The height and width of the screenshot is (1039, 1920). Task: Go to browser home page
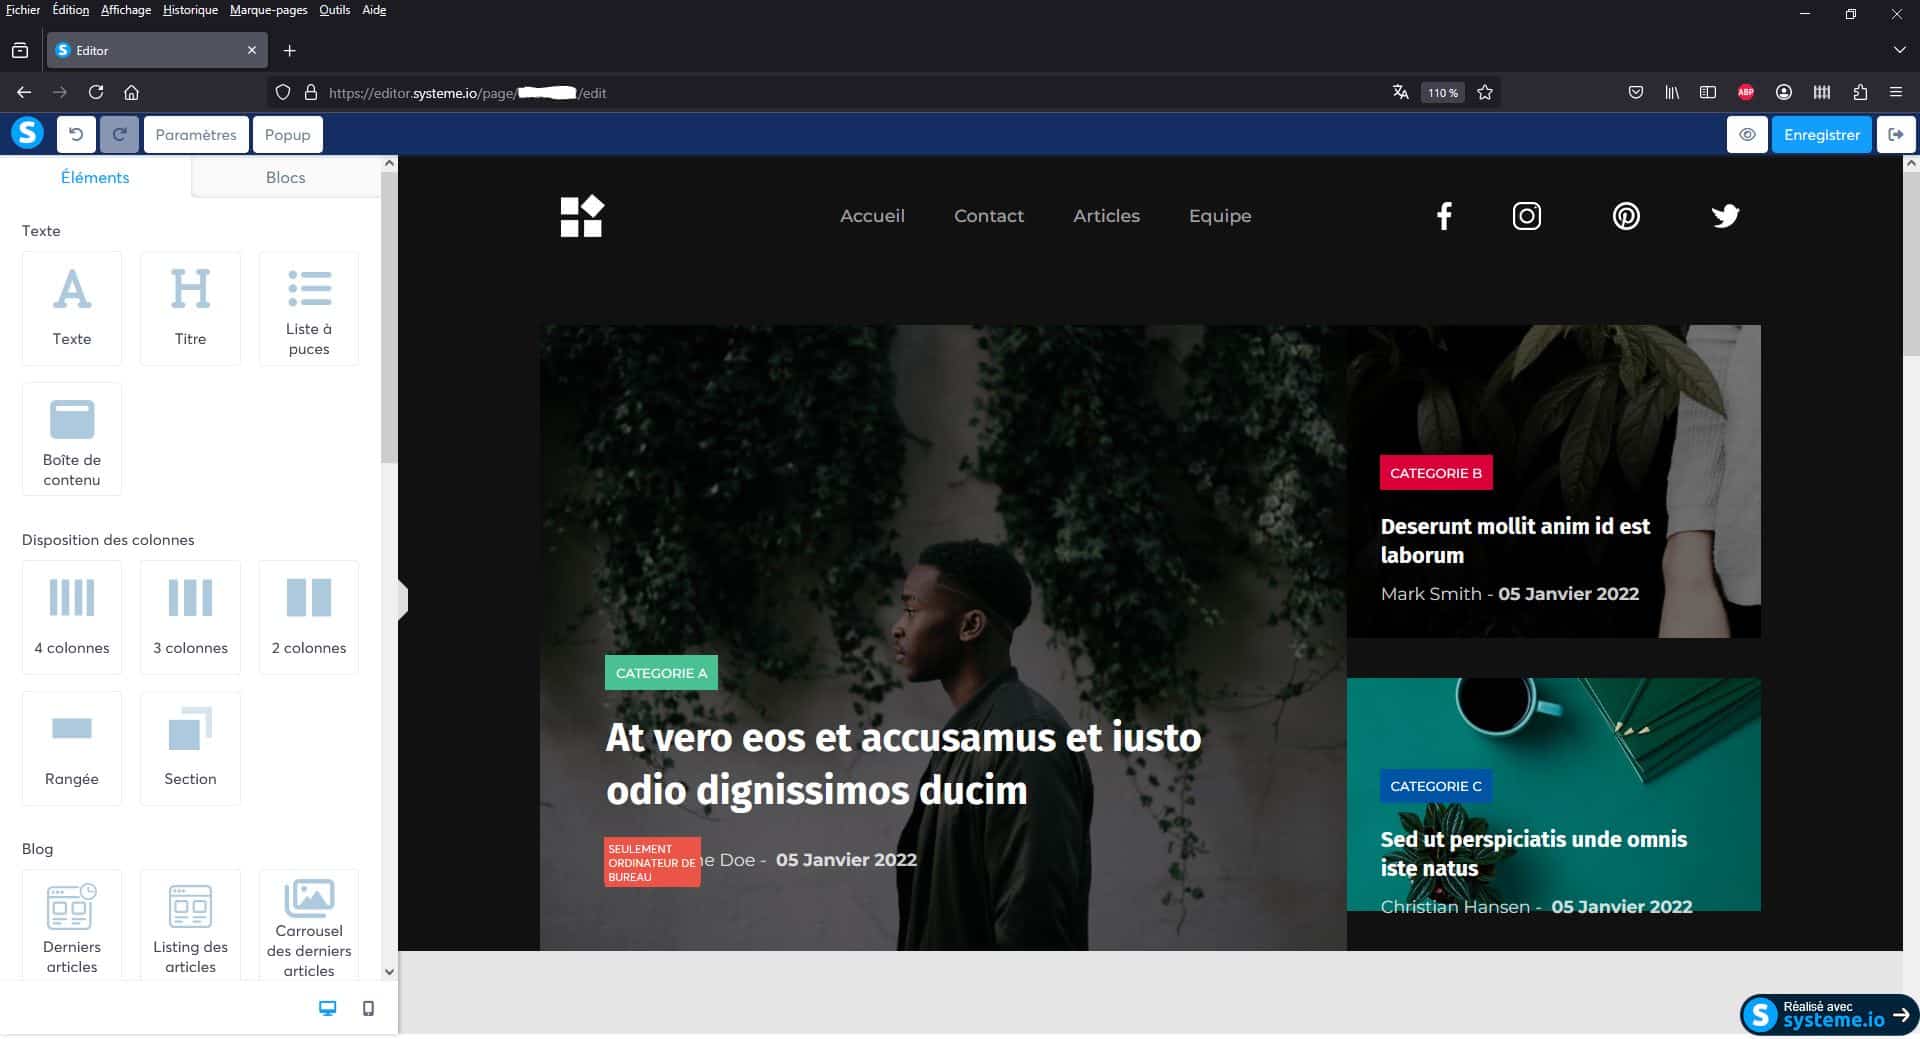[131, 92]
